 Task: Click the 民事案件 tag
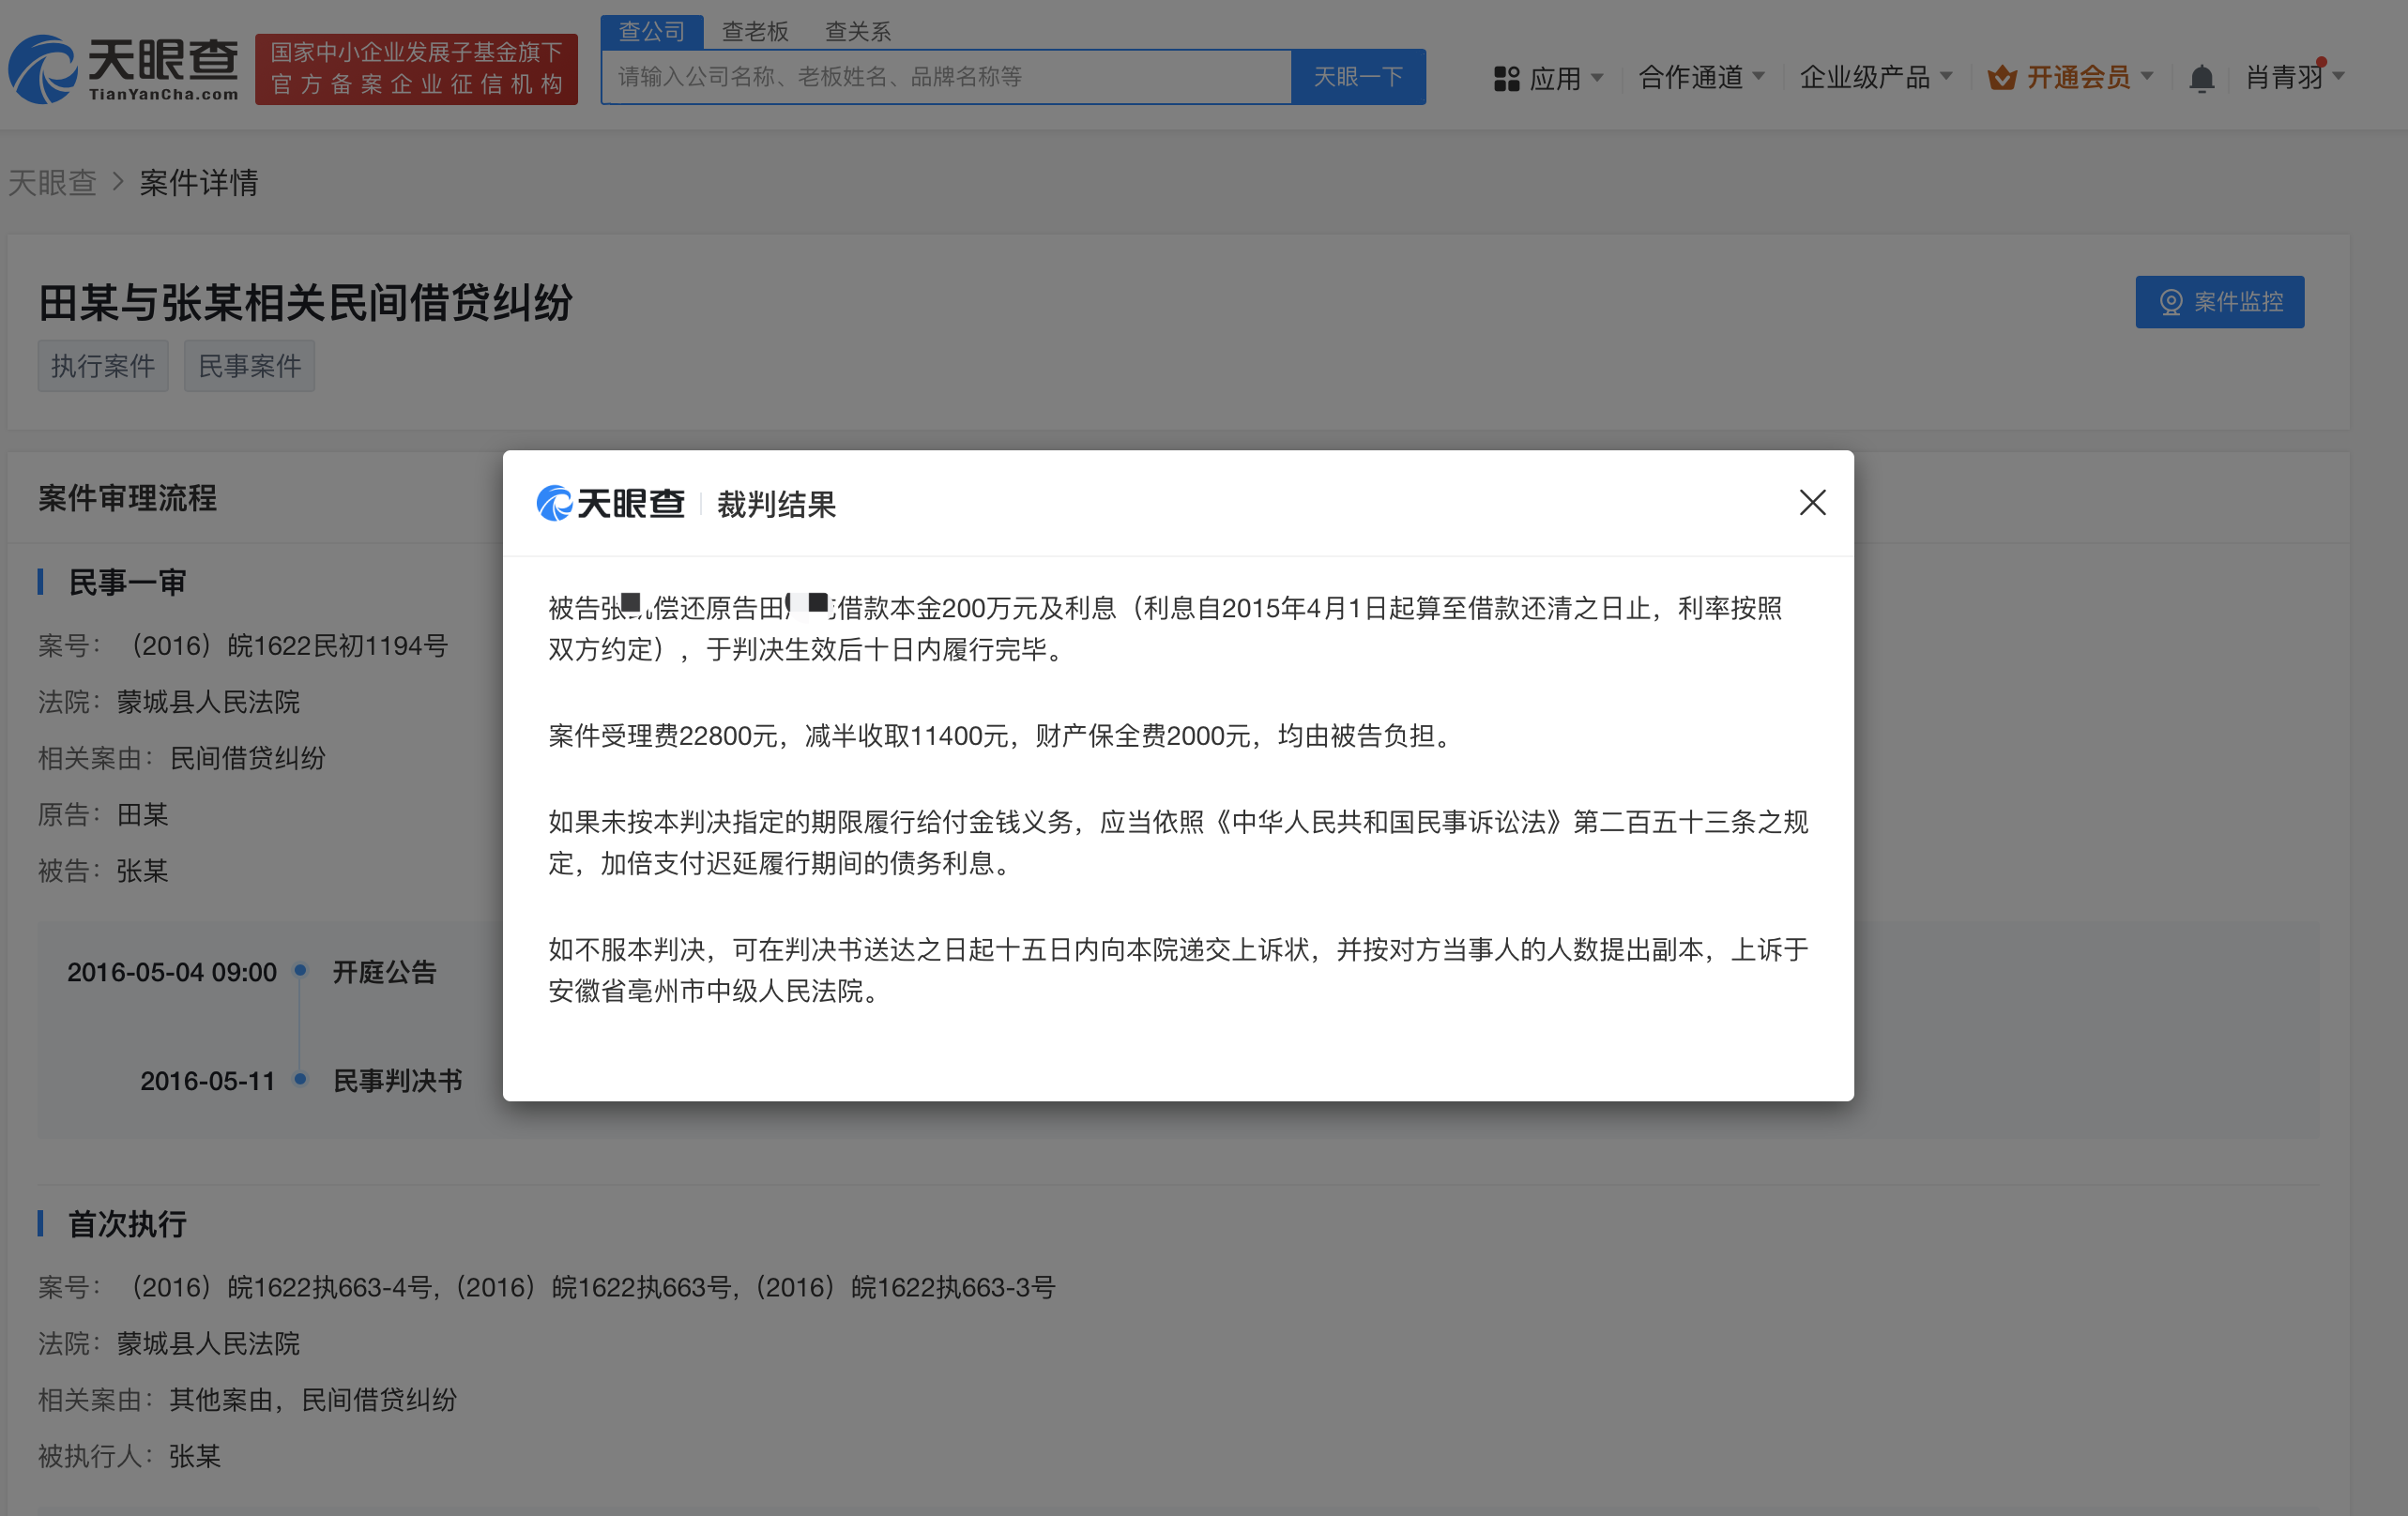tap(249, 366)
